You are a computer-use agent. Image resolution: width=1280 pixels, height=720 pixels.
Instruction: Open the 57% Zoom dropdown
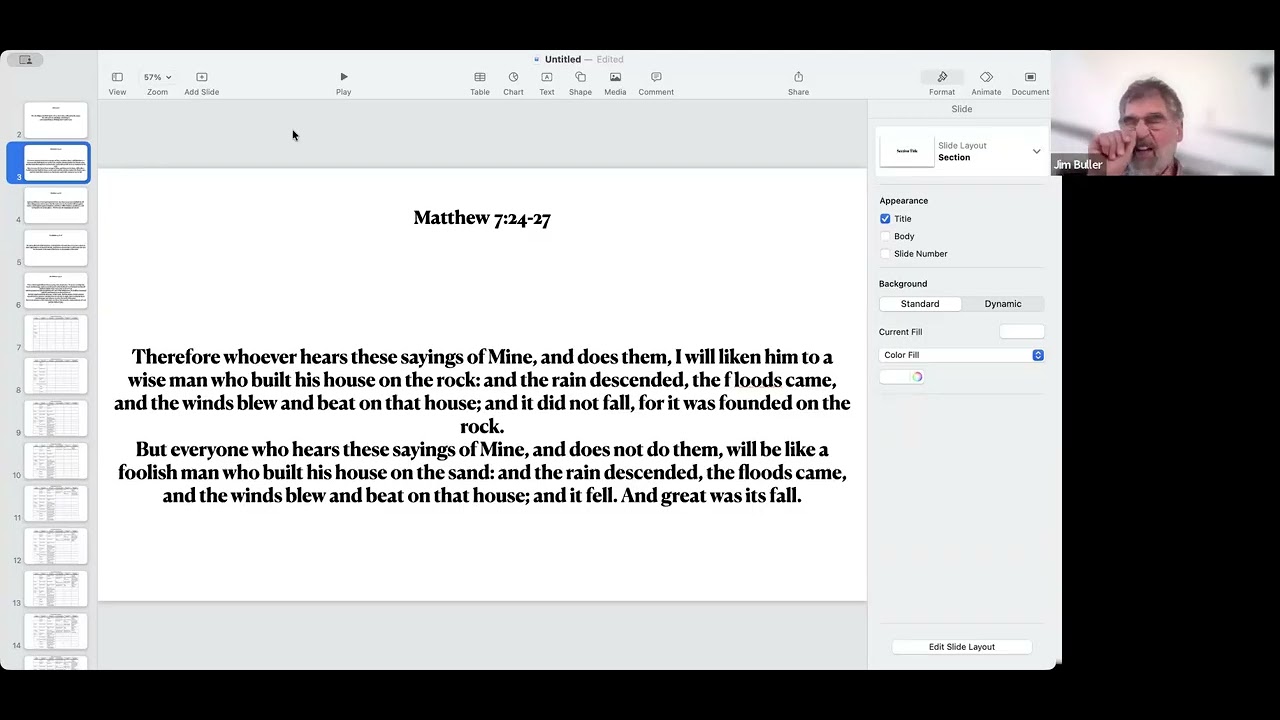(157, 77)
